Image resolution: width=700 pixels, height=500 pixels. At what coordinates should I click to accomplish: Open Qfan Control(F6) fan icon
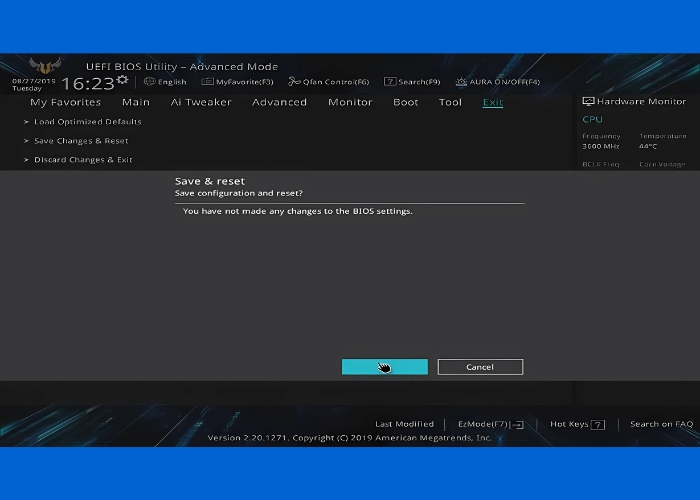point(294,82)
